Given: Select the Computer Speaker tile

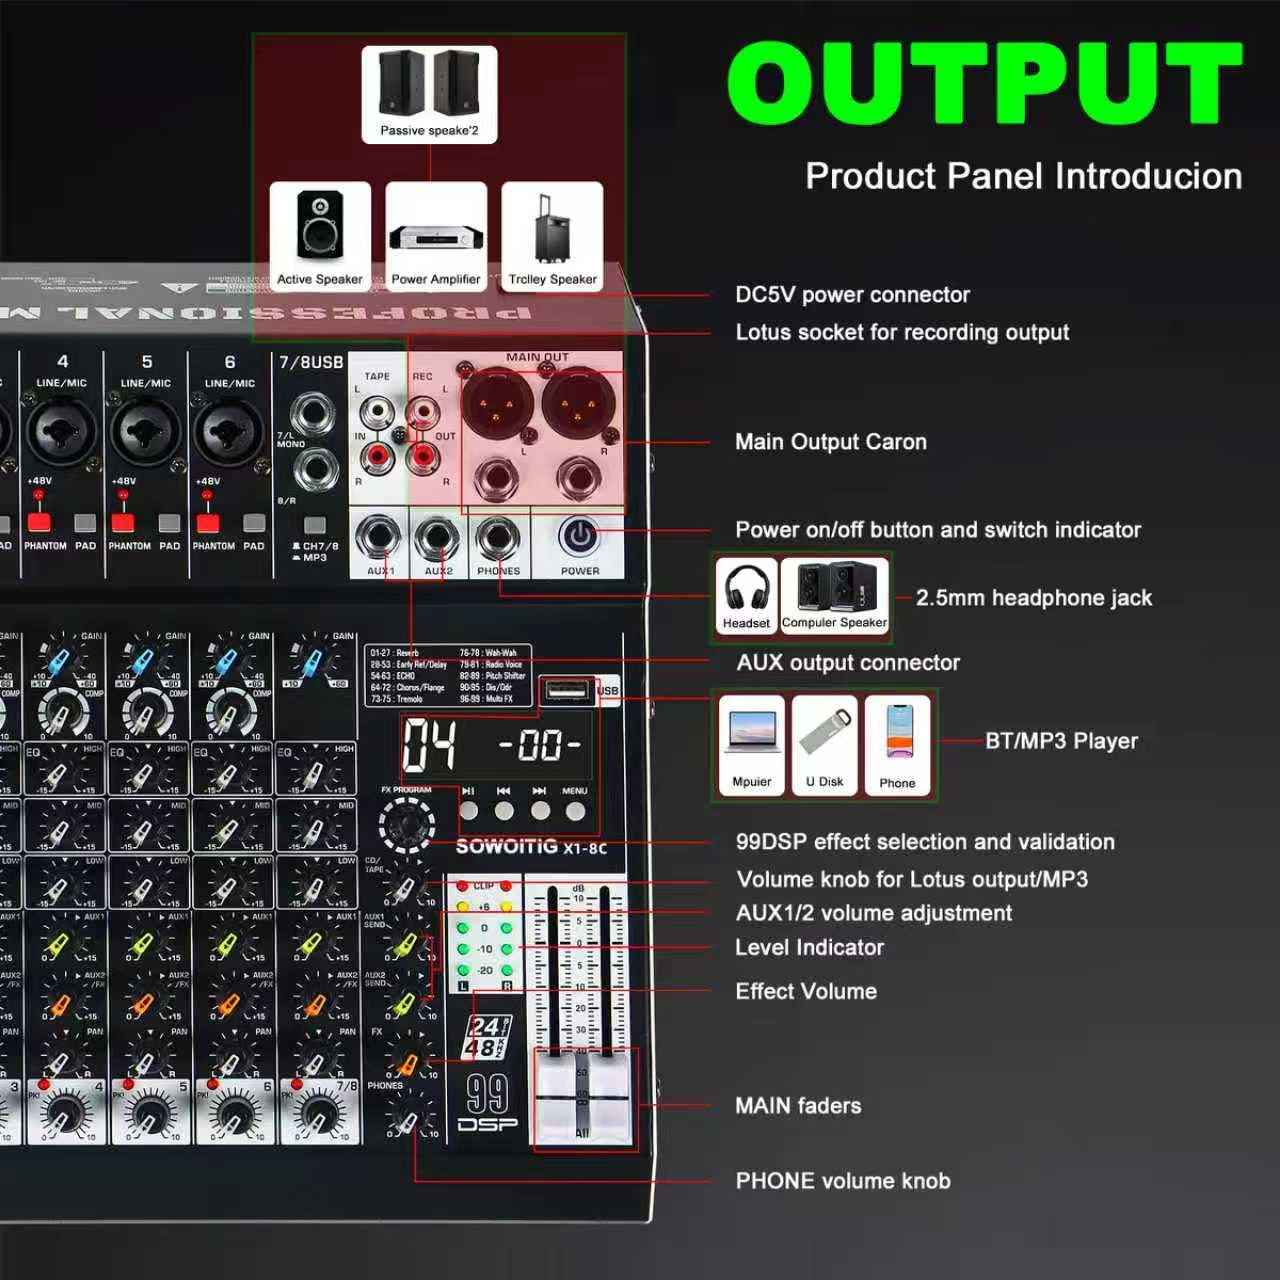Looking at the screenshot, I should click(x=834, y=596).
